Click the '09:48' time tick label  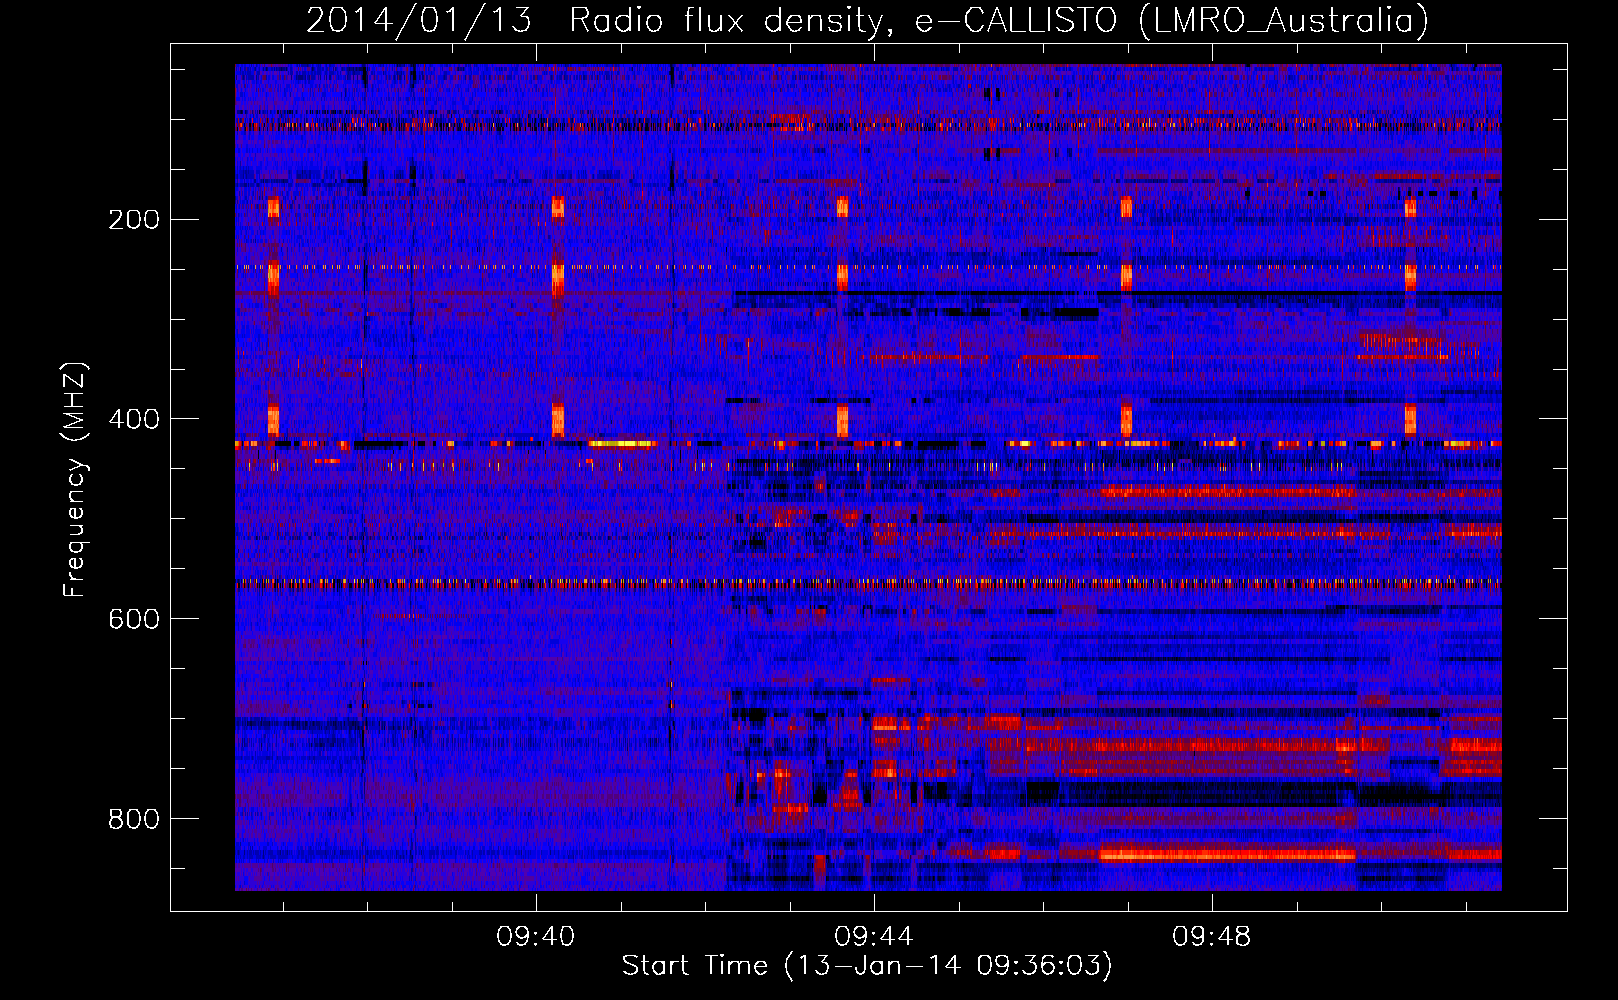(1212, 936)
